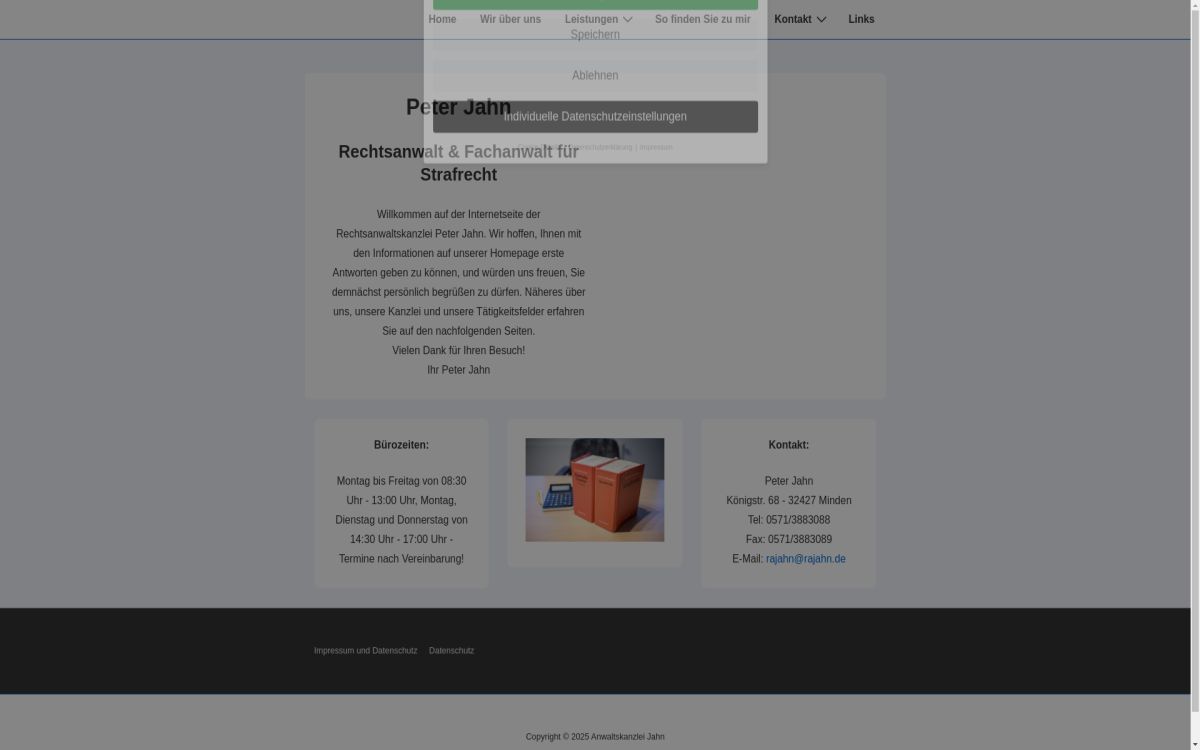Click the rajahn@rajahn.de email link
The width and height of the screenshot is (1200, 750).
806,558
